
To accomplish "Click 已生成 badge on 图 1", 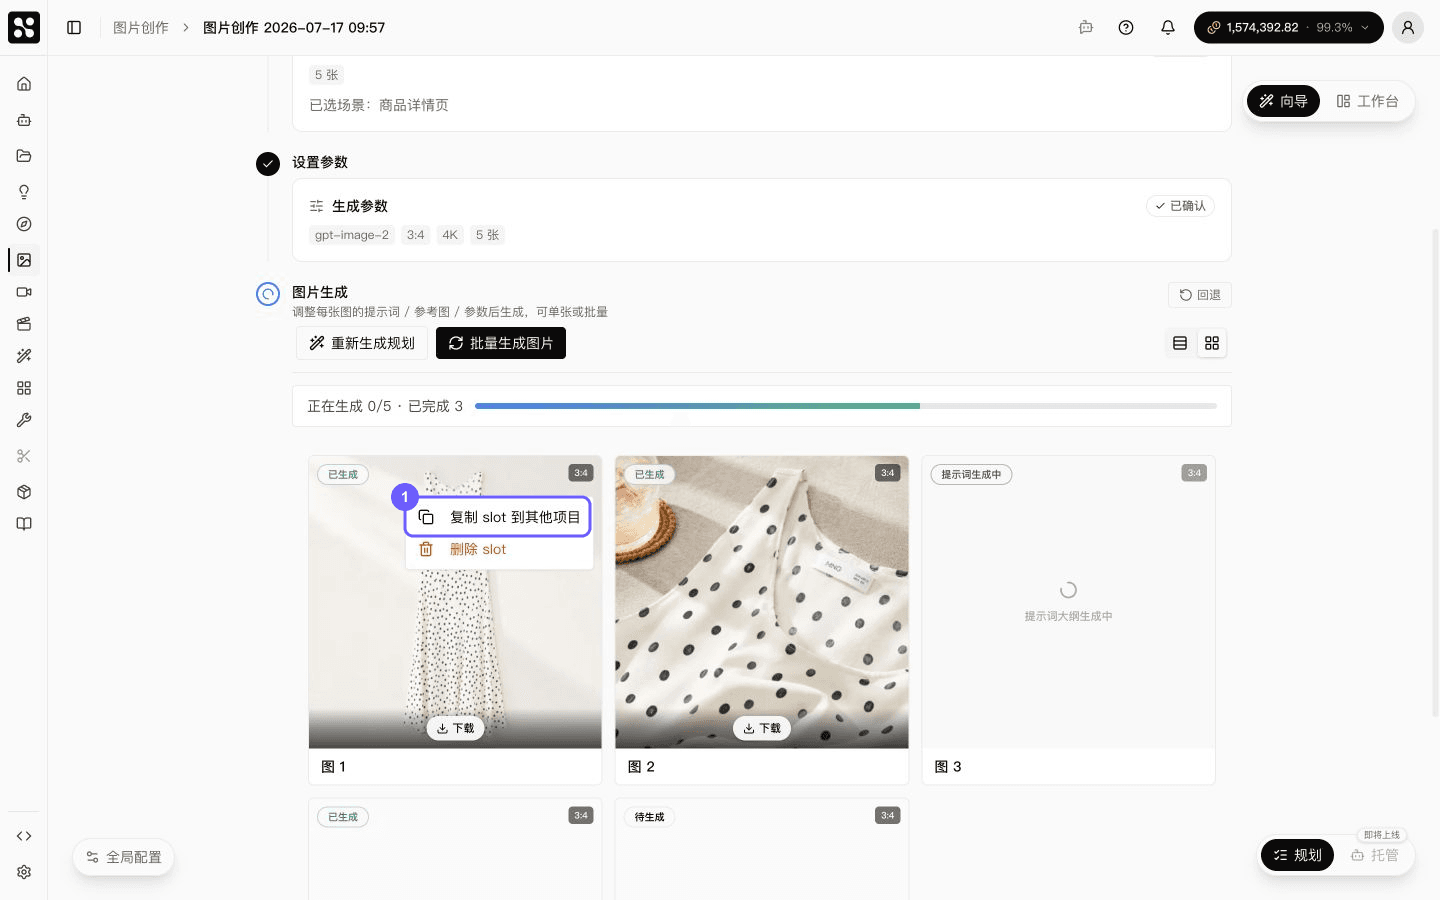I will (x=343, y=474).
